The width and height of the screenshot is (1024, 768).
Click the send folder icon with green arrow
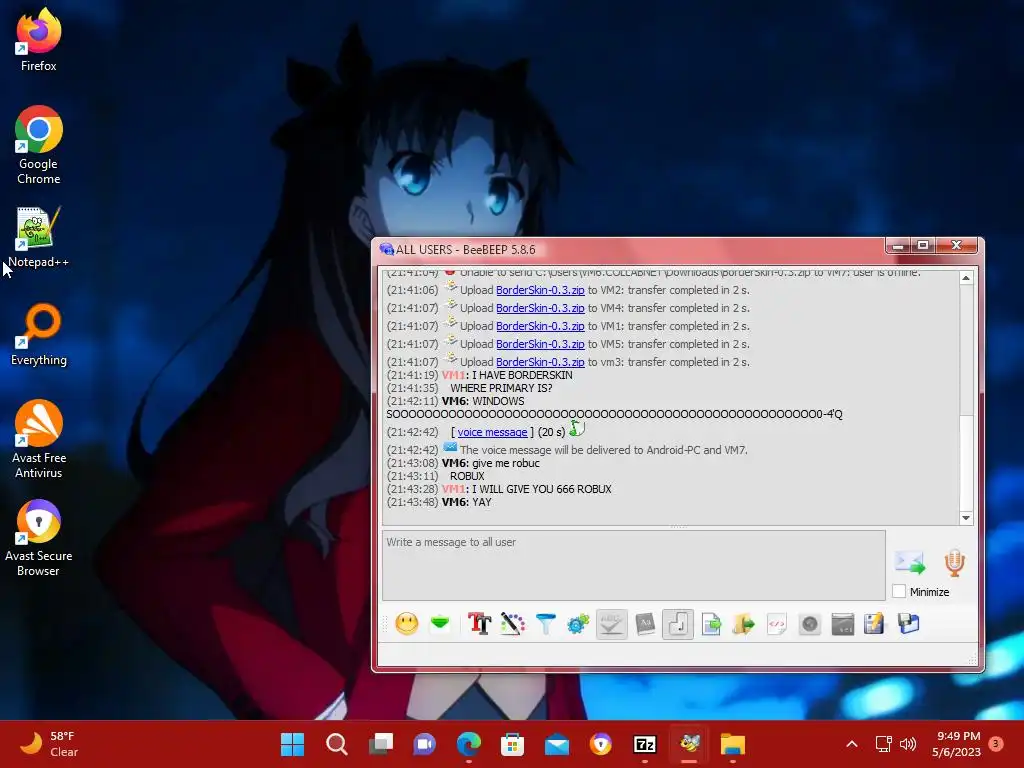tap(744, 624)
